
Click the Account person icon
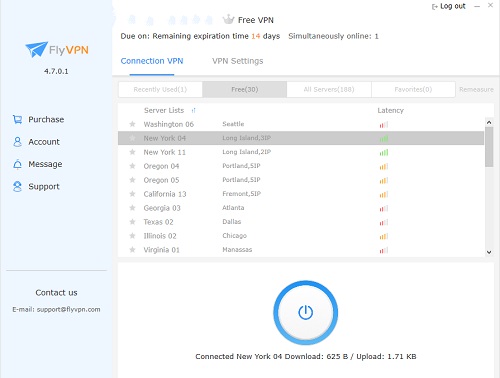17,142
